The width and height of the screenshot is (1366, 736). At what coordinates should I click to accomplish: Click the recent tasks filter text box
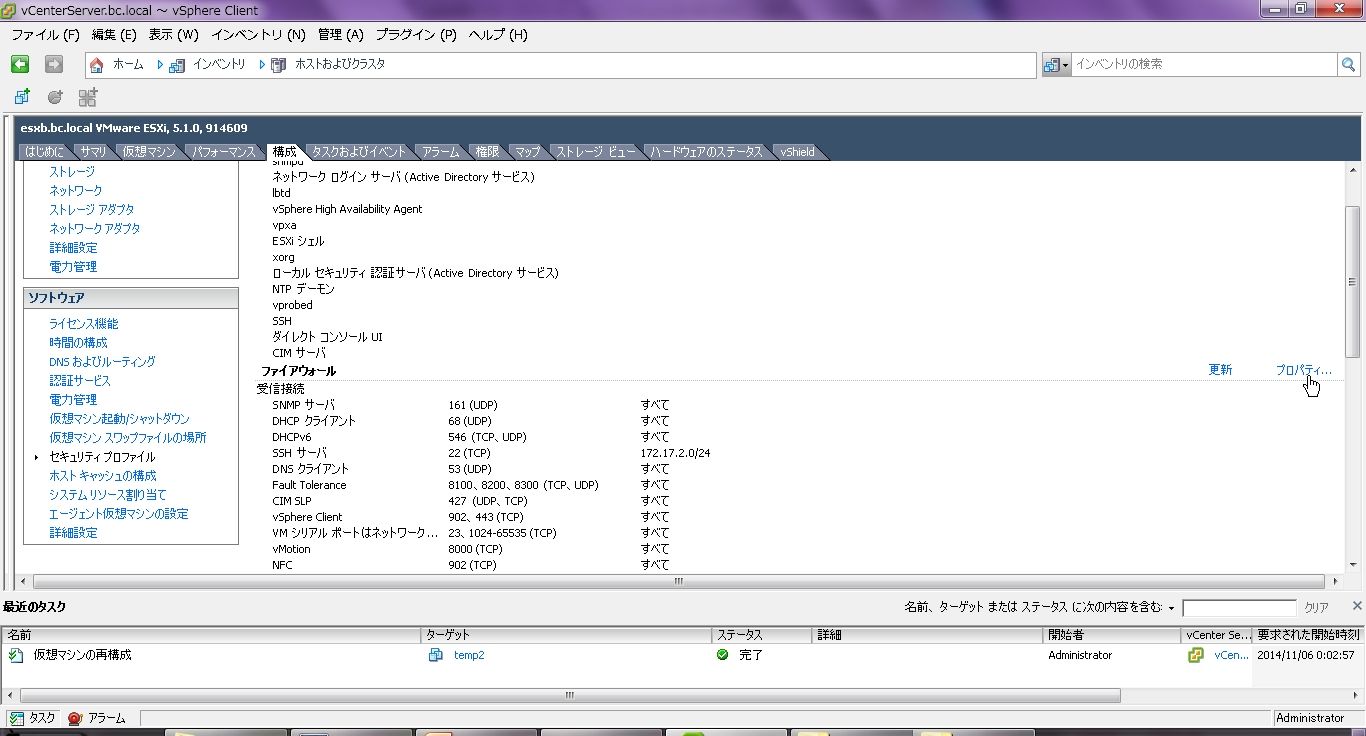[x=1239, y=608]
